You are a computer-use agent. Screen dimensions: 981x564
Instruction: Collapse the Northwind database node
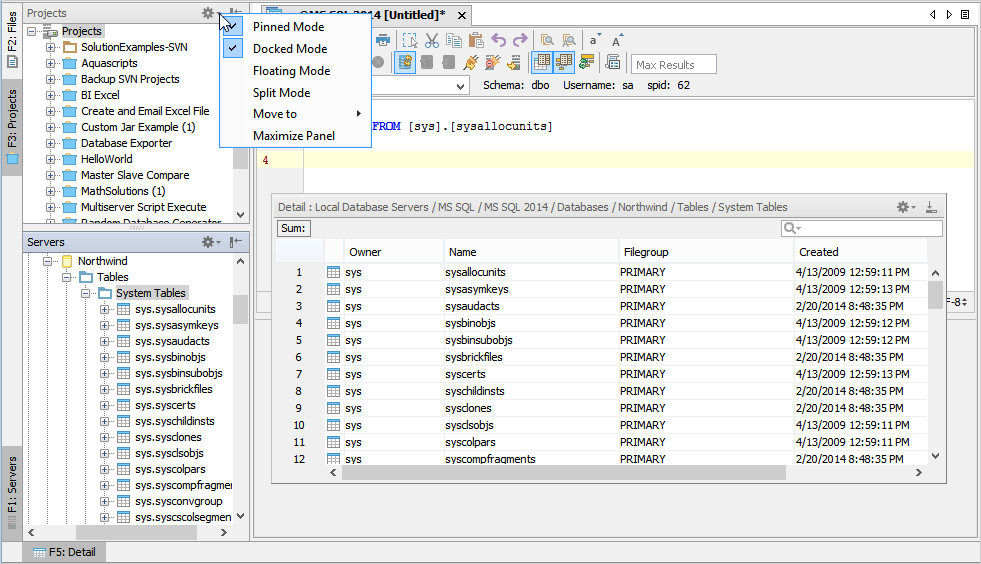(47, 261)
